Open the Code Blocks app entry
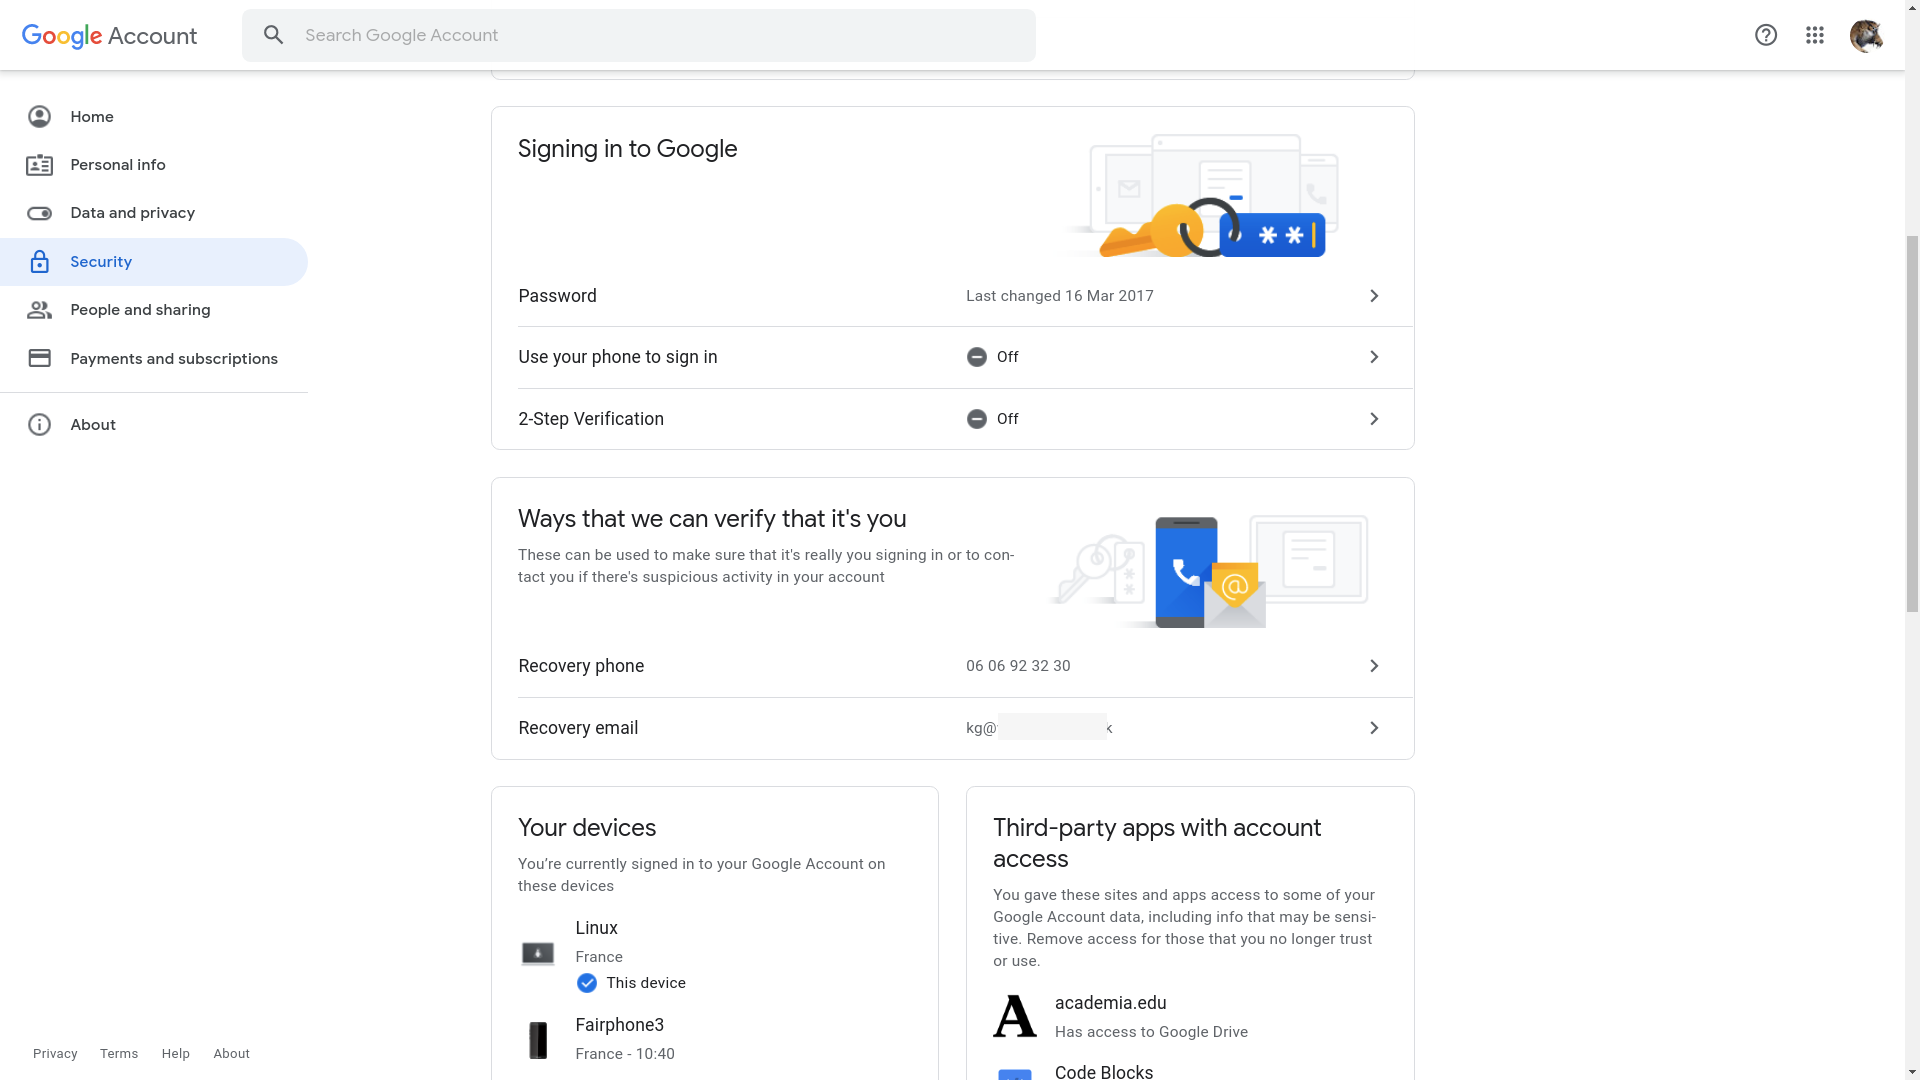The width and height of the screenshot is (1920, 1080). pos(1190,1071)
